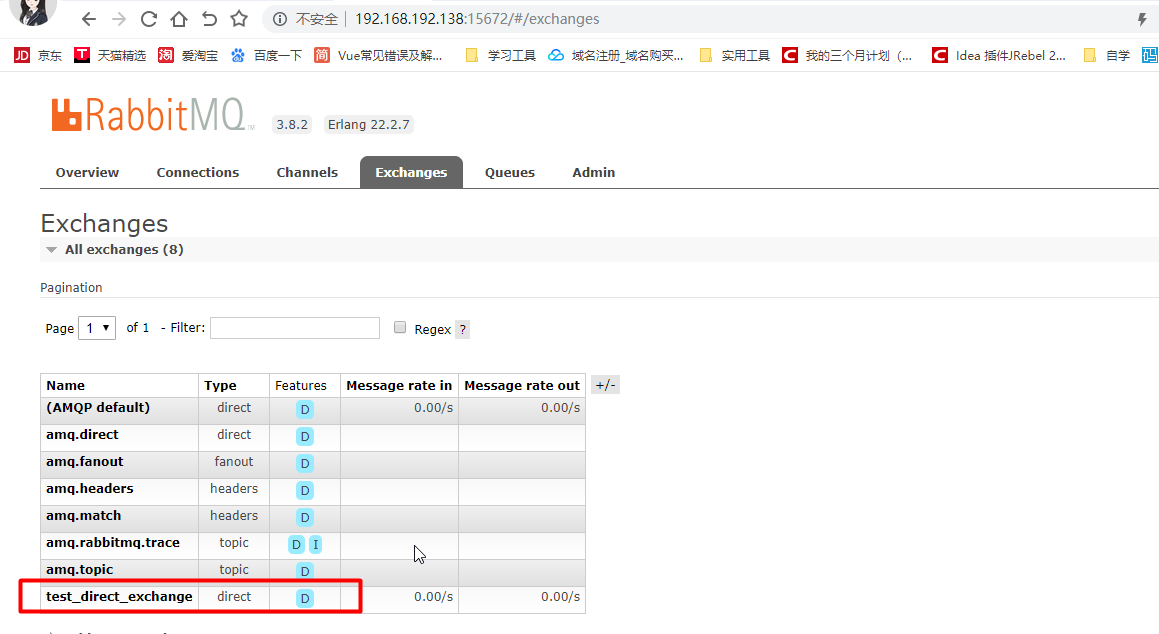1159x634 pixels.
Task: Open the 爱淘宝 bookmark
Action: pos(188,55)
